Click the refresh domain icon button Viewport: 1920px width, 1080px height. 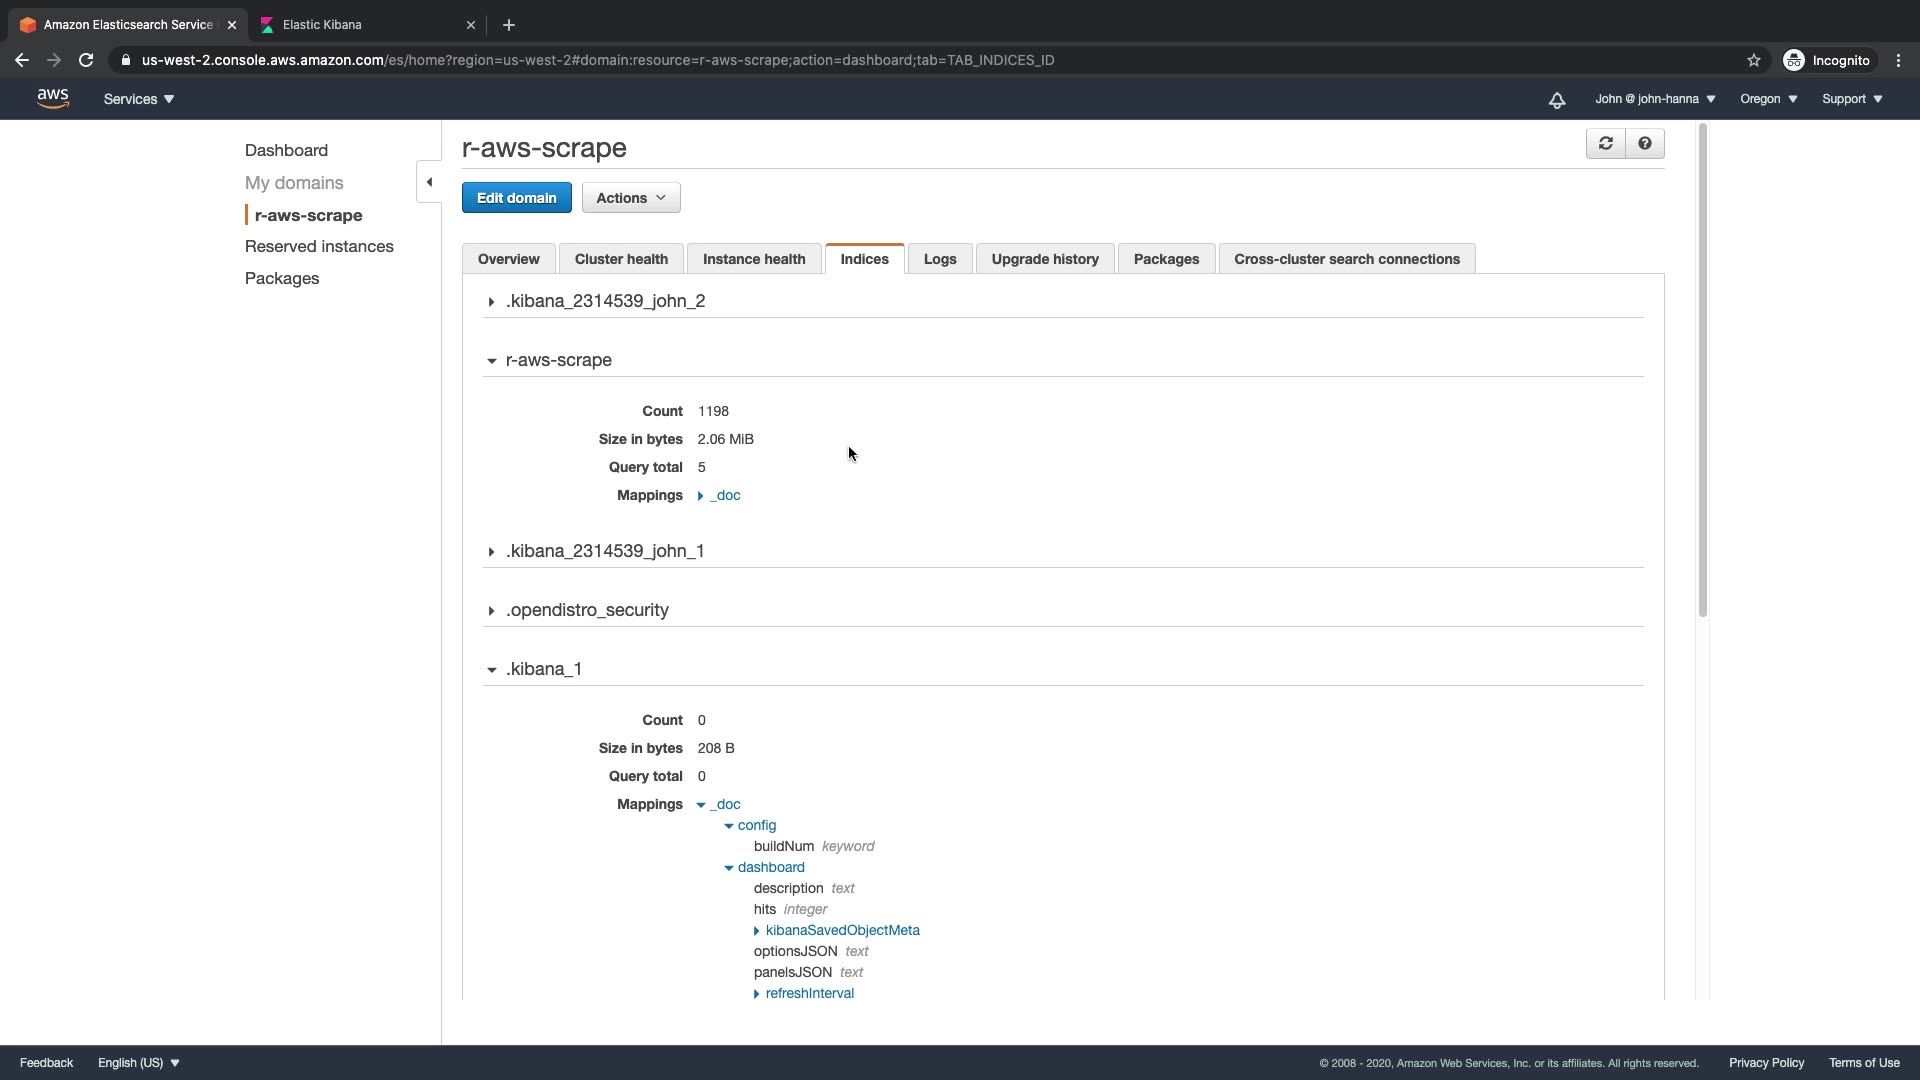coord(1605,144)
